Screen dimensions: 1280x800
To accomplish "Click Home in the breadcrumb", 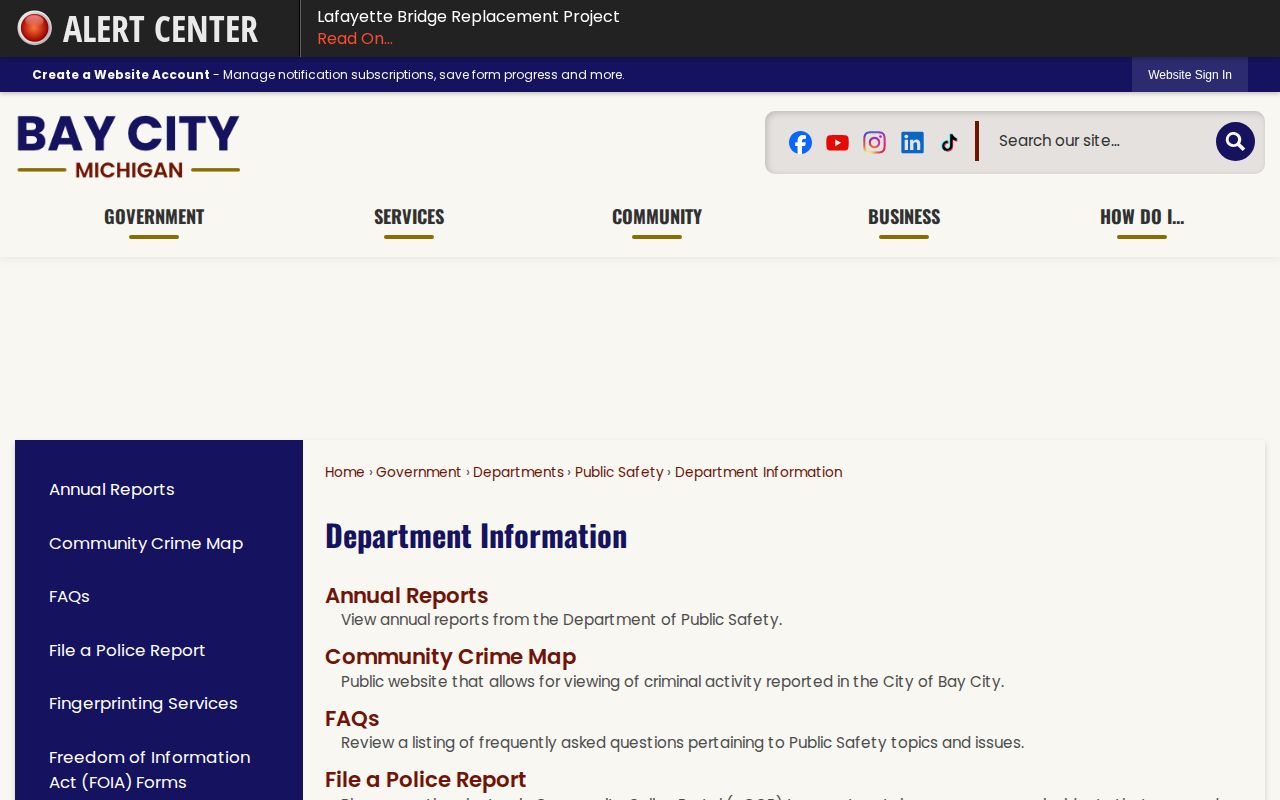I will 344,472.
